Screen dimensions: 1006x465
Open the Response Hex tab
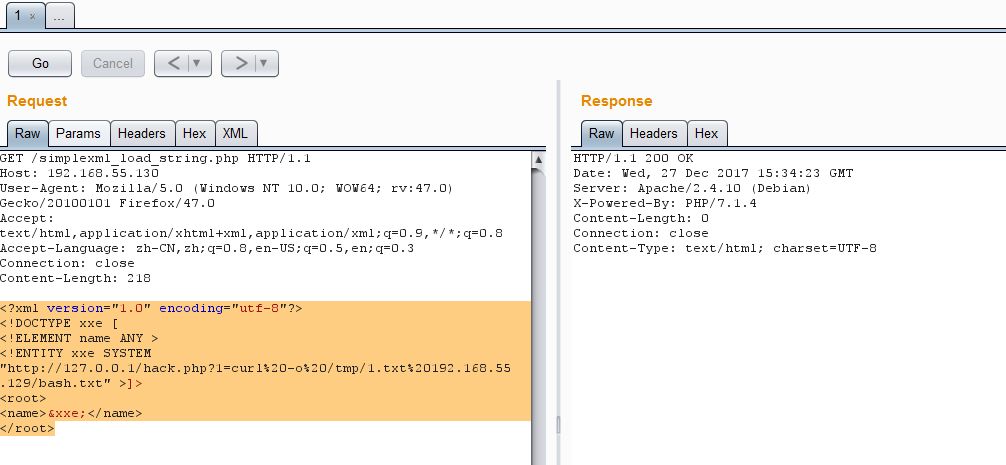706,133
